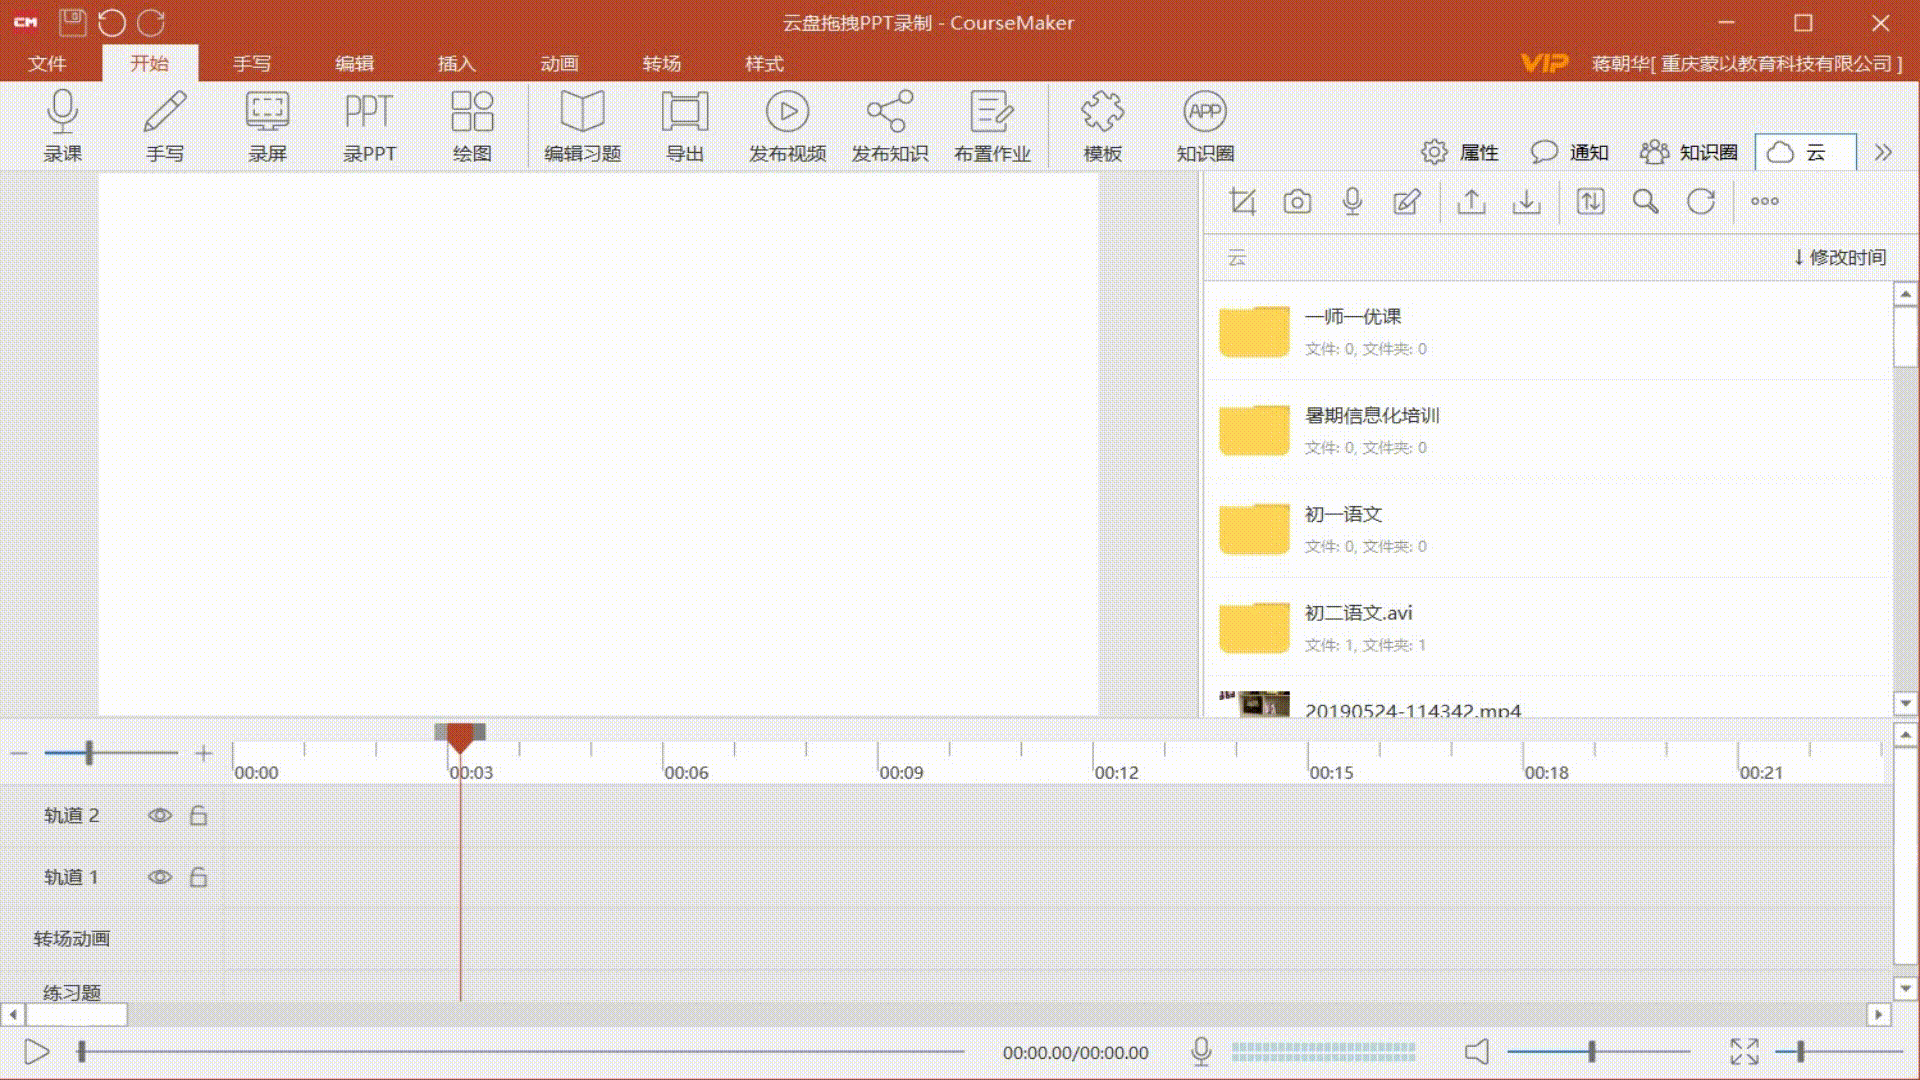Image resolution: width=1920 pixels, height=1080 pixels.
Task: Open the 属性 properties panel
Action: coord(1460,152)
